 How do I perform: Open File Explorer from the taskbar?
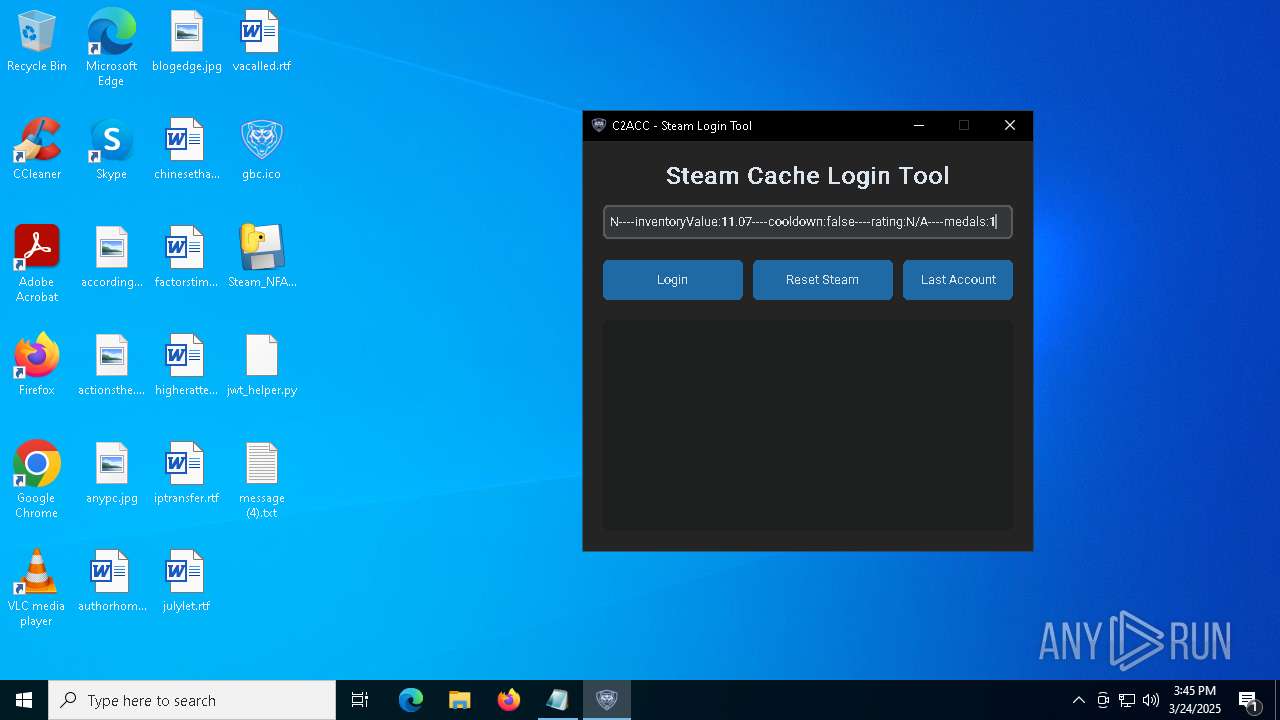(459, 700)
